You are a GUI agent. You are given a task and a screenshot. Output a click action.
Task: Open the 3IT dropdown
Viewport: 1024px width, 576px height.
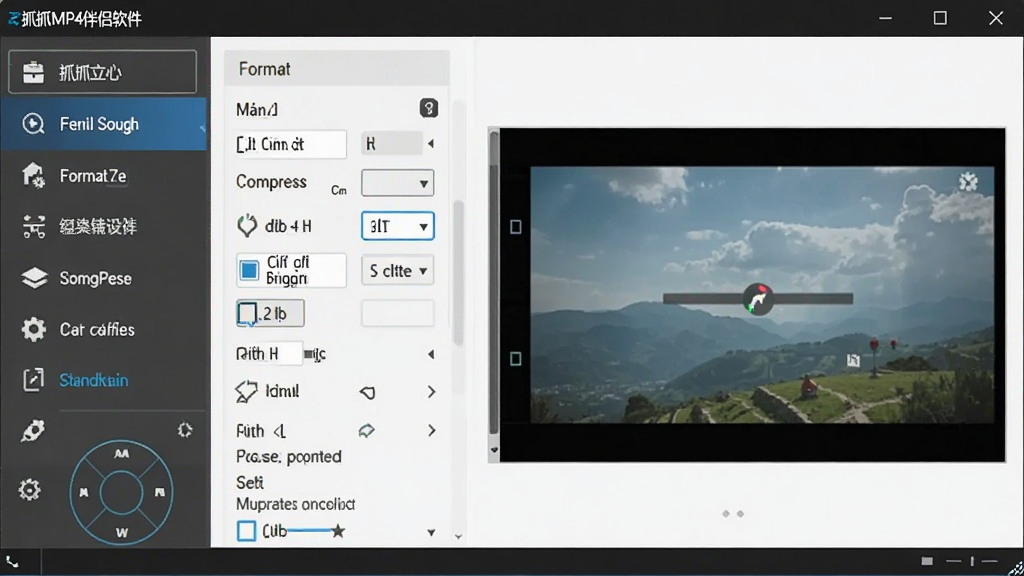click(x=397, y=226)
